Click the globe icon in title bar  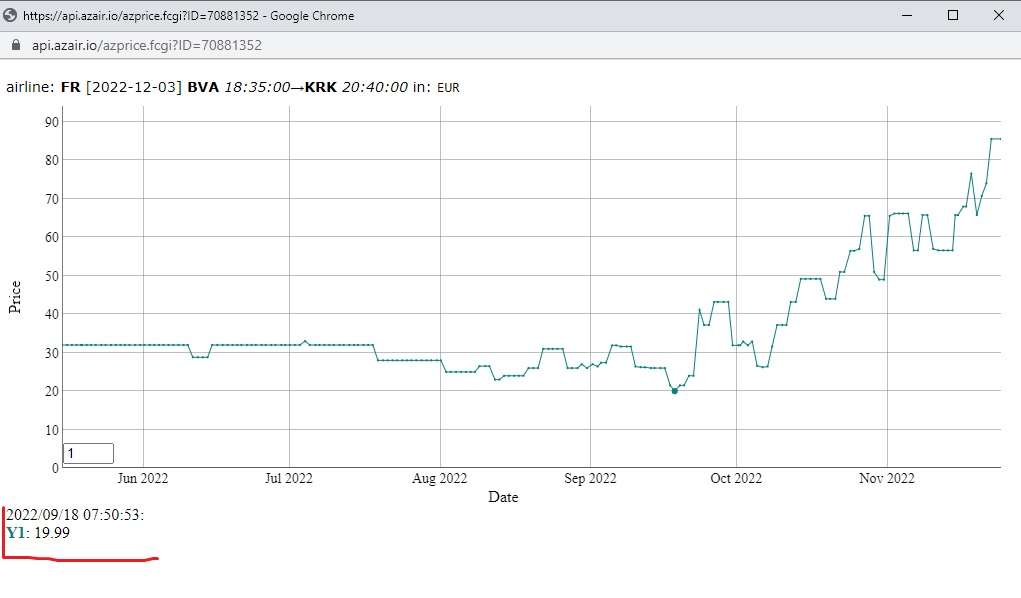[10, 15]
